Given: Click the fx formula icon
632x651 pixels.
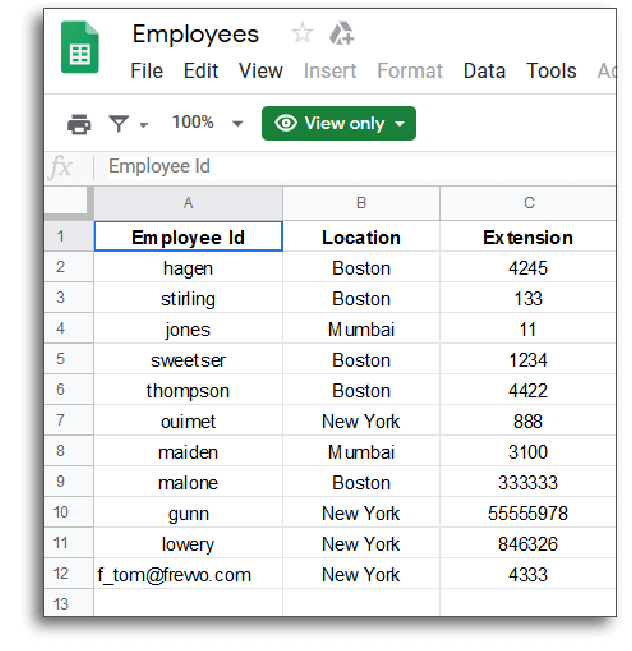Looking at the screenshot, I should [x=61, y=167].
